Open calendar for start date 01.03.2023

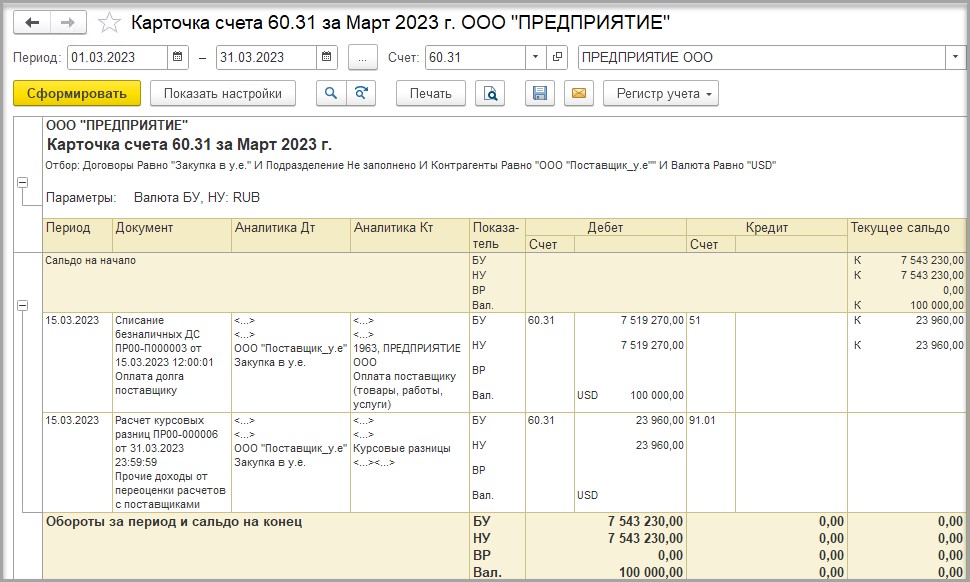point(177,57)
